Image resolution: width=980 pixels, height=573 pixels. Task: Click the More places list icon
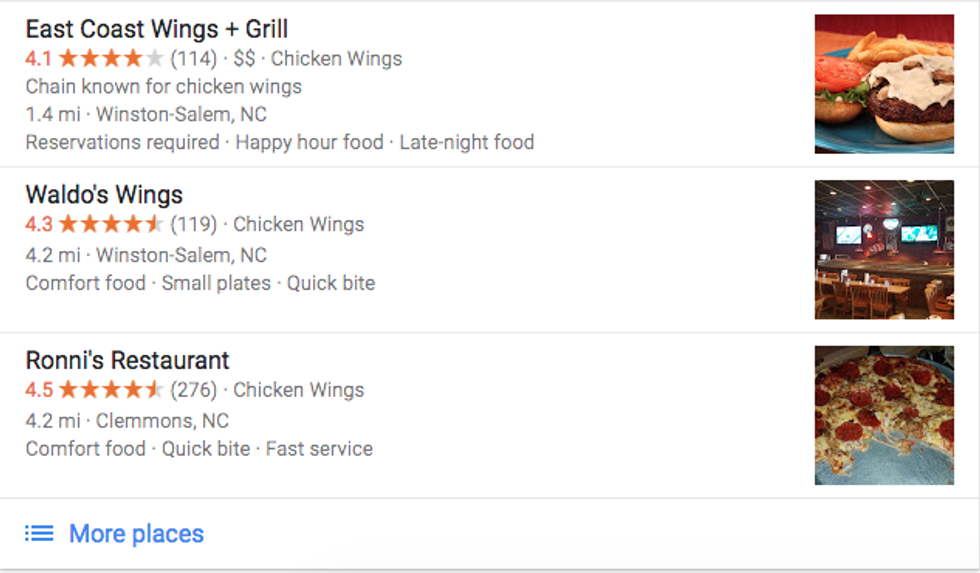(x=39, y=534)
